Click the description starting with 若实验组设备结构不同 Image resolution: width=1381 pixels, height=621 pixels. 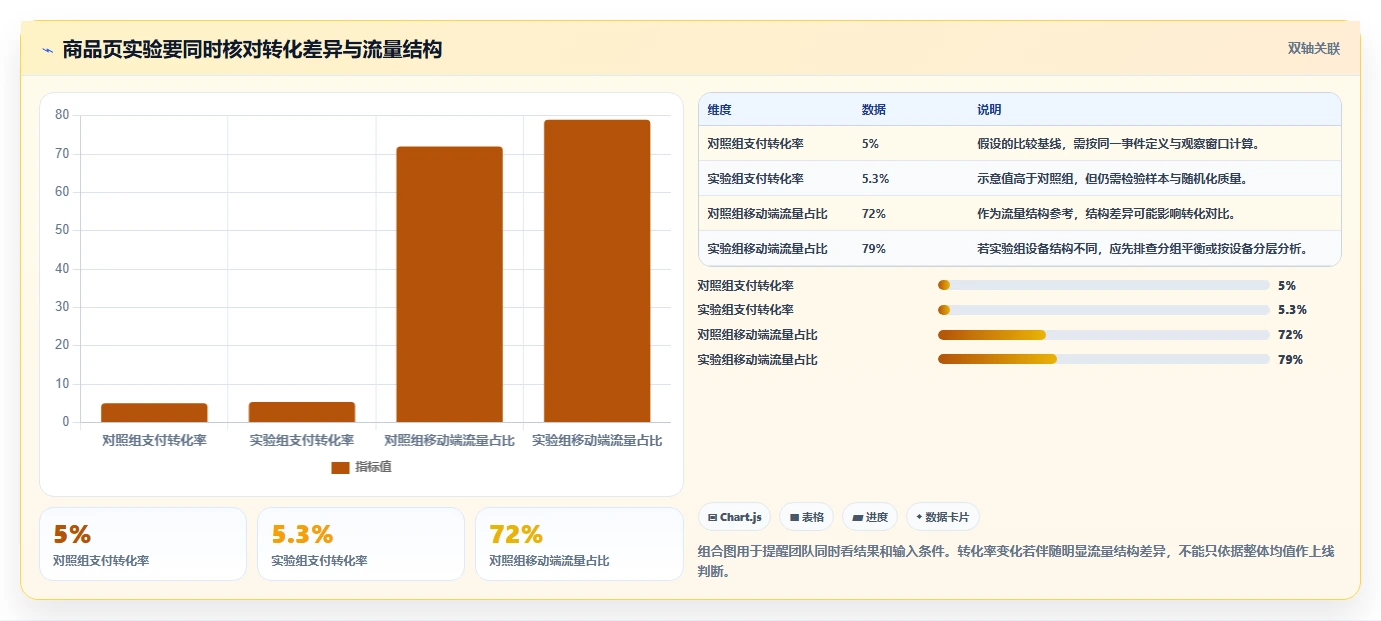click(1143, 249)
